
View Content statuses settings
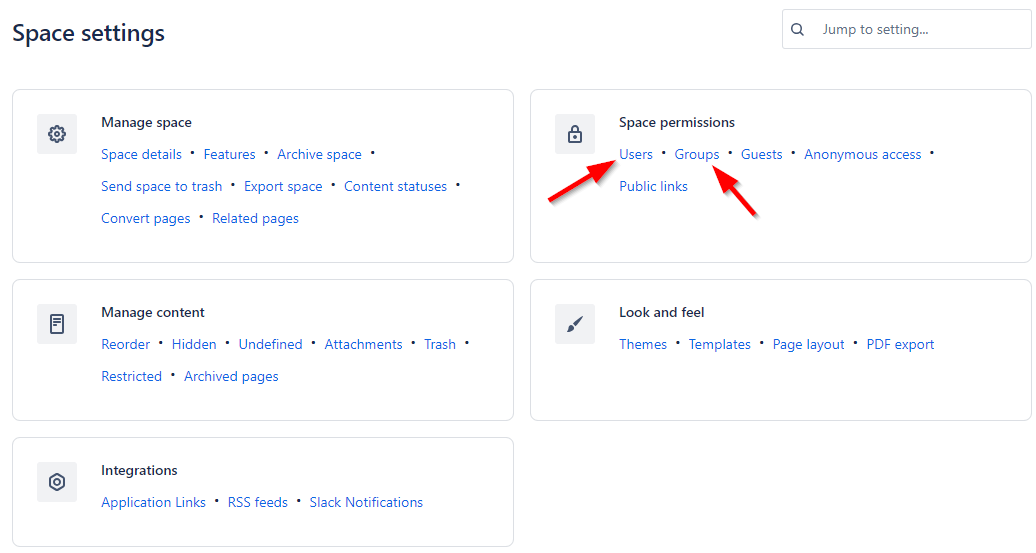click(x=395, y=186)
